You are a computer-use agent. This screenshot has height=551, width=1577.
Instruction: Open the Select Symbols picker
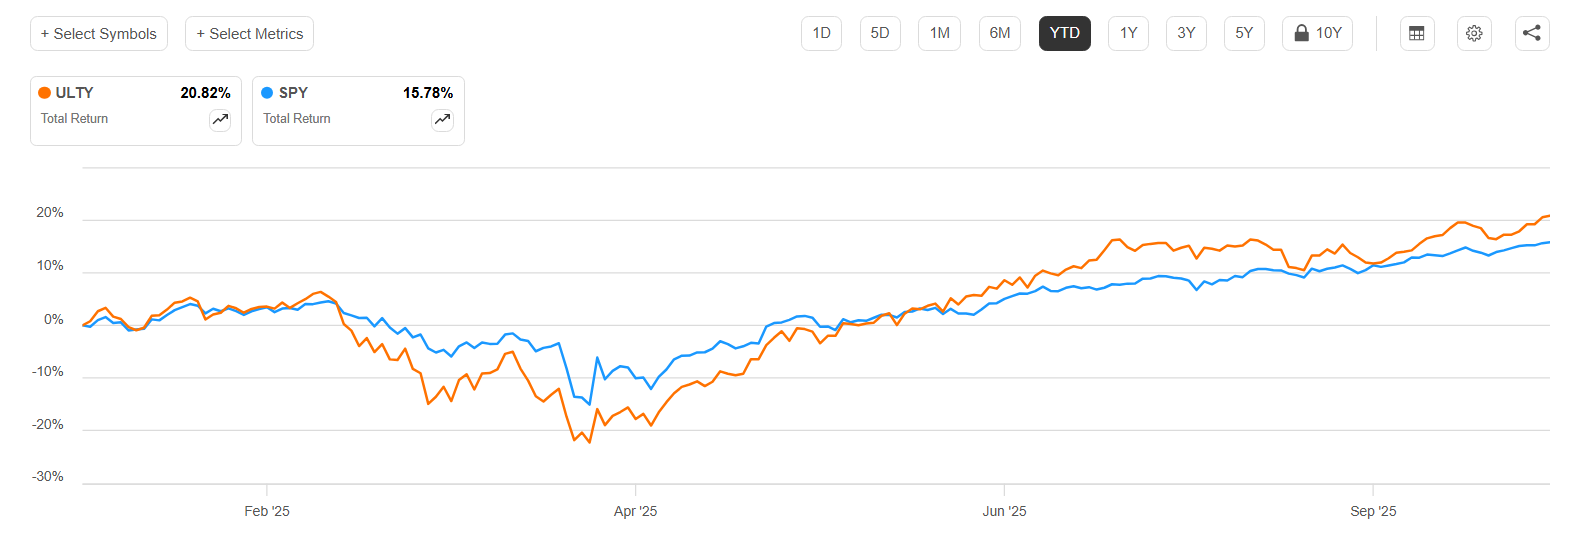tap(99, 34)
